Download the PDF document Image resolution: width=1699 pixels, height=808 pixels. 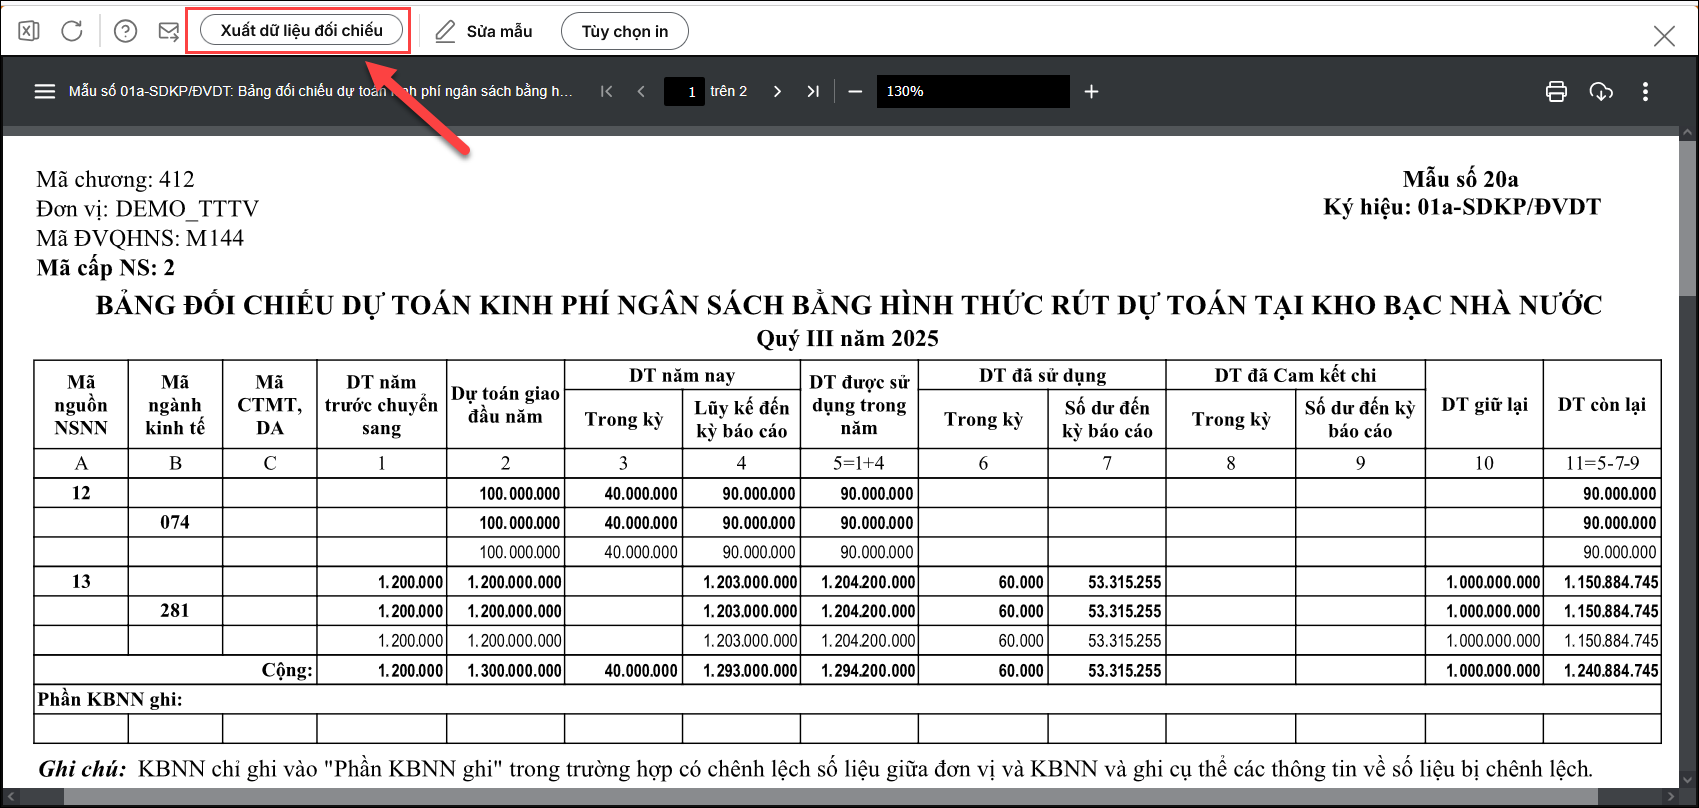pyautogui.click(x=1601, y=92)
